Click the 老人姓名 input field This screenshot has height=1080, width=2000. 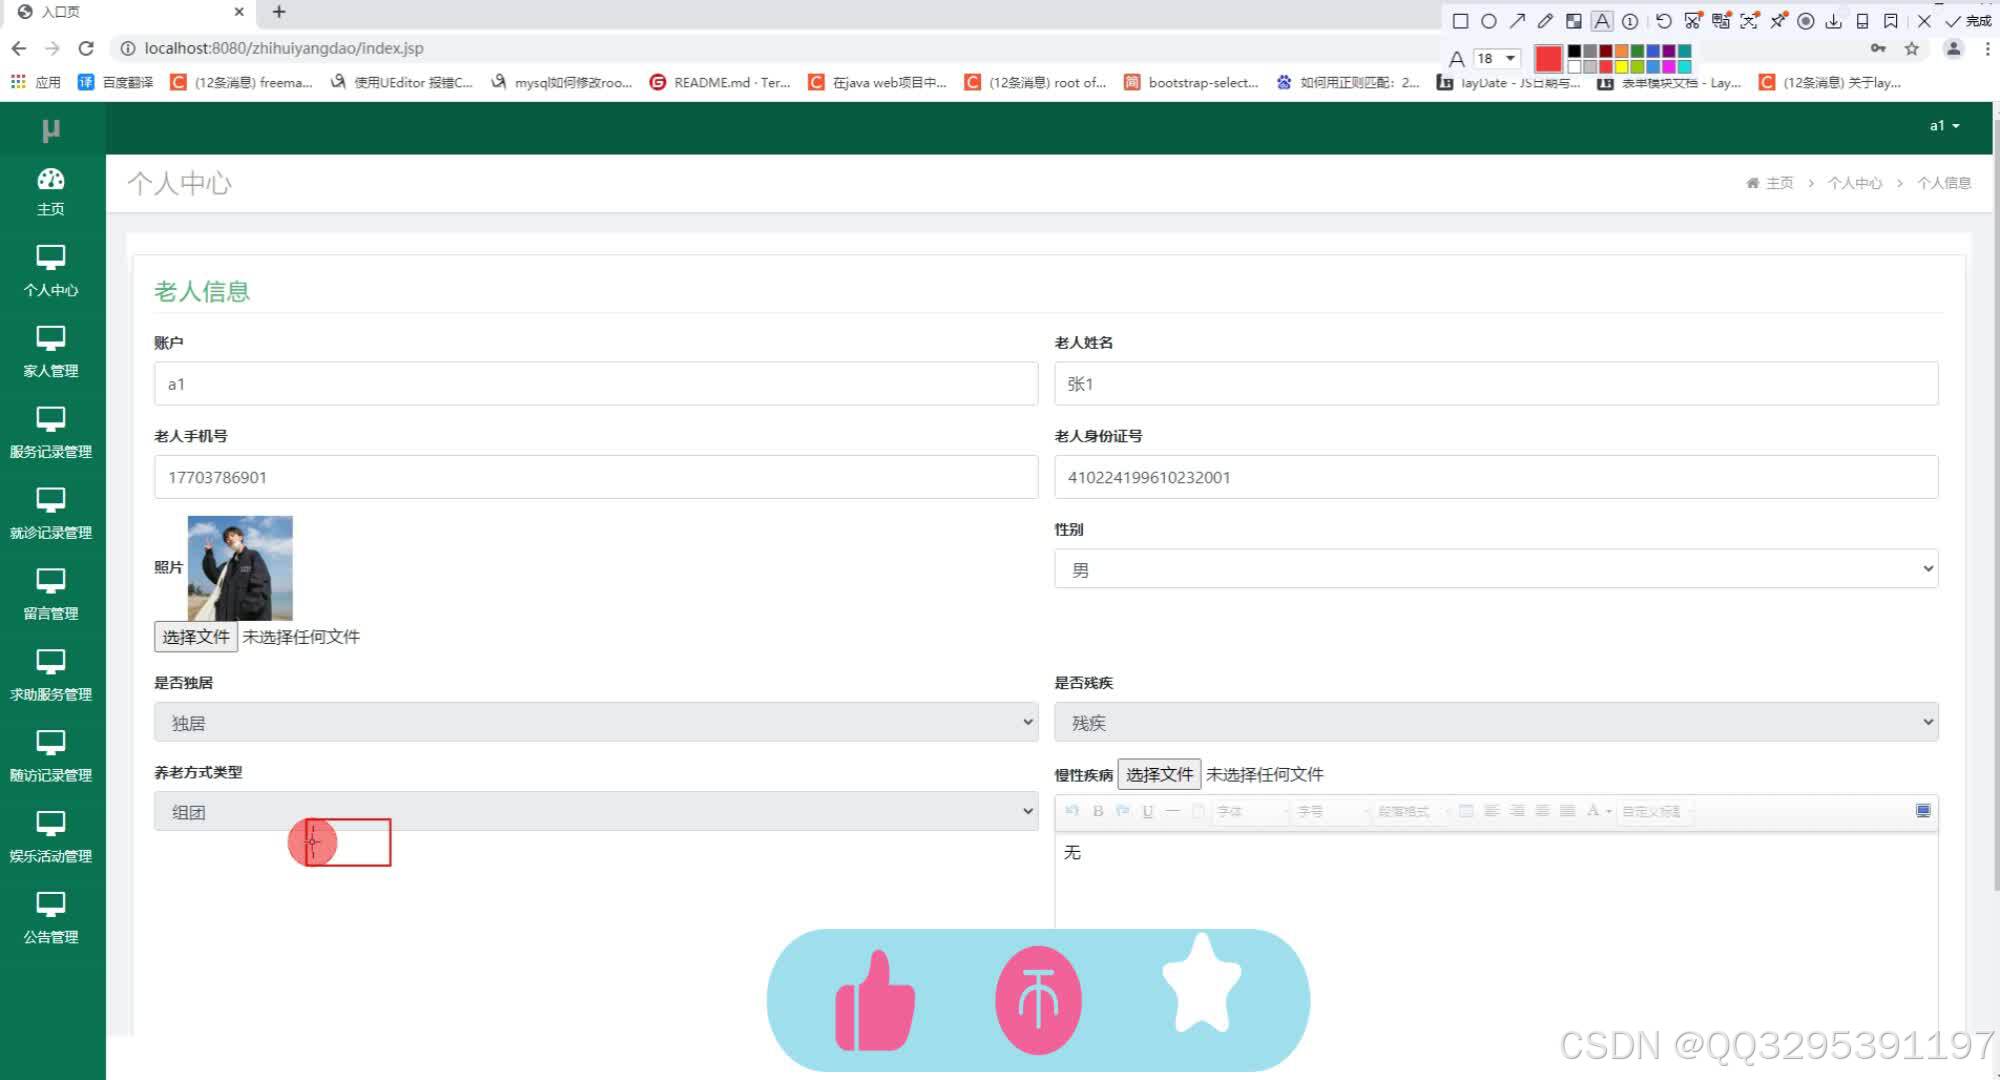tap(1496, 384)
